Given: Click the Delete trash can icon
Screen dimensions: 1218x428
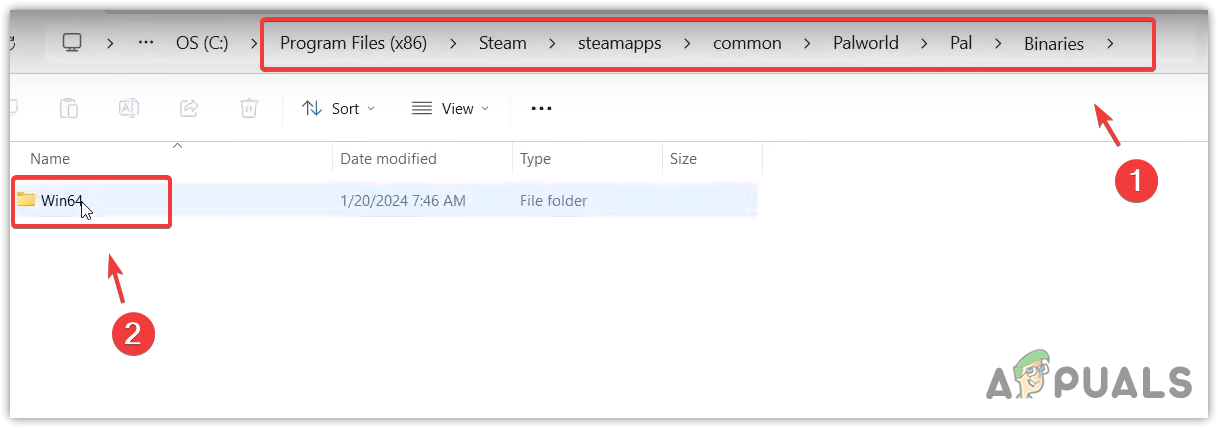Looking at the screenshot, I should 249,108.
